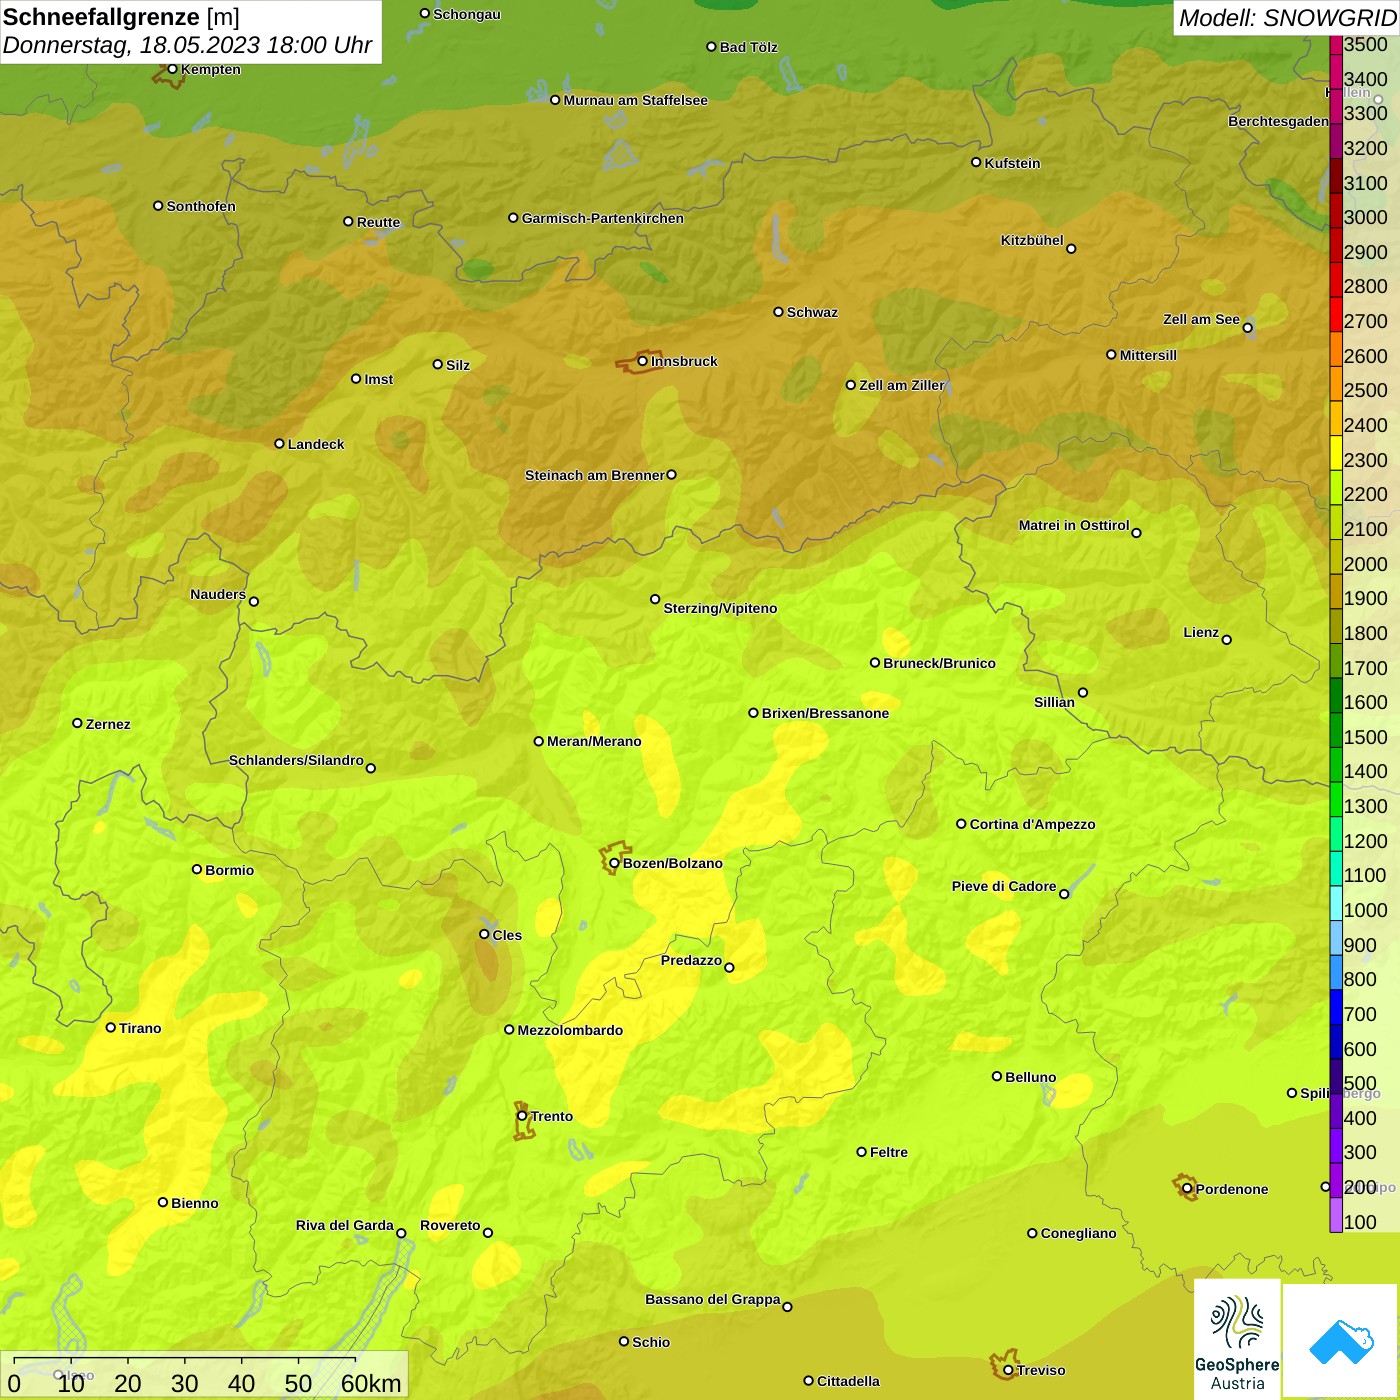Image resolution: width=1400 pixels, height=1400 pixels.
Task: Click the Bad Tölz label
Action: [748, 47]
